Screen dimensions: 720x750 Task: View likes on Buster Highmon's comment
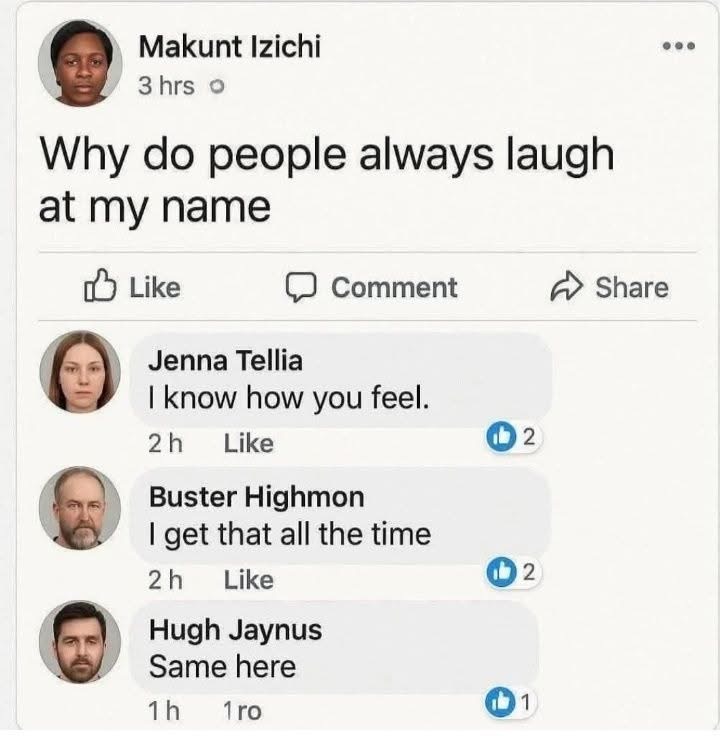(x=512, y=572)
